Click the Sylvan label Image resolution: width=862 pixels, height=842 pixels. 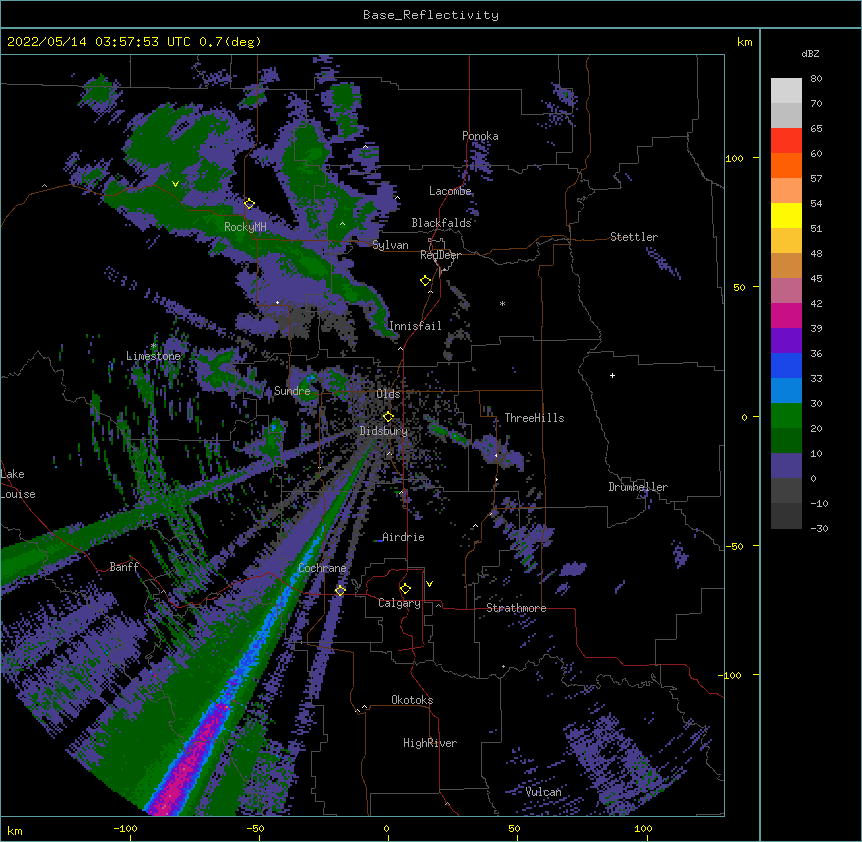point(390,245)
